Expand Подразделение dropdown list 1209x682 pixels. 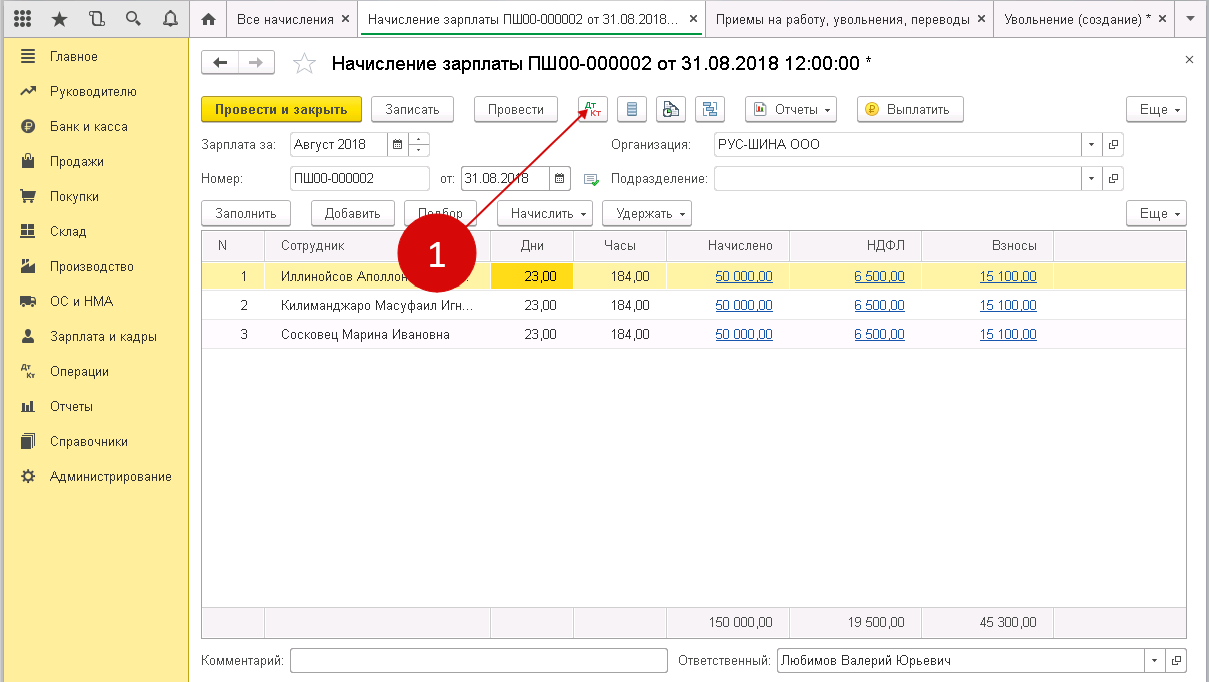coord(1091,179)
